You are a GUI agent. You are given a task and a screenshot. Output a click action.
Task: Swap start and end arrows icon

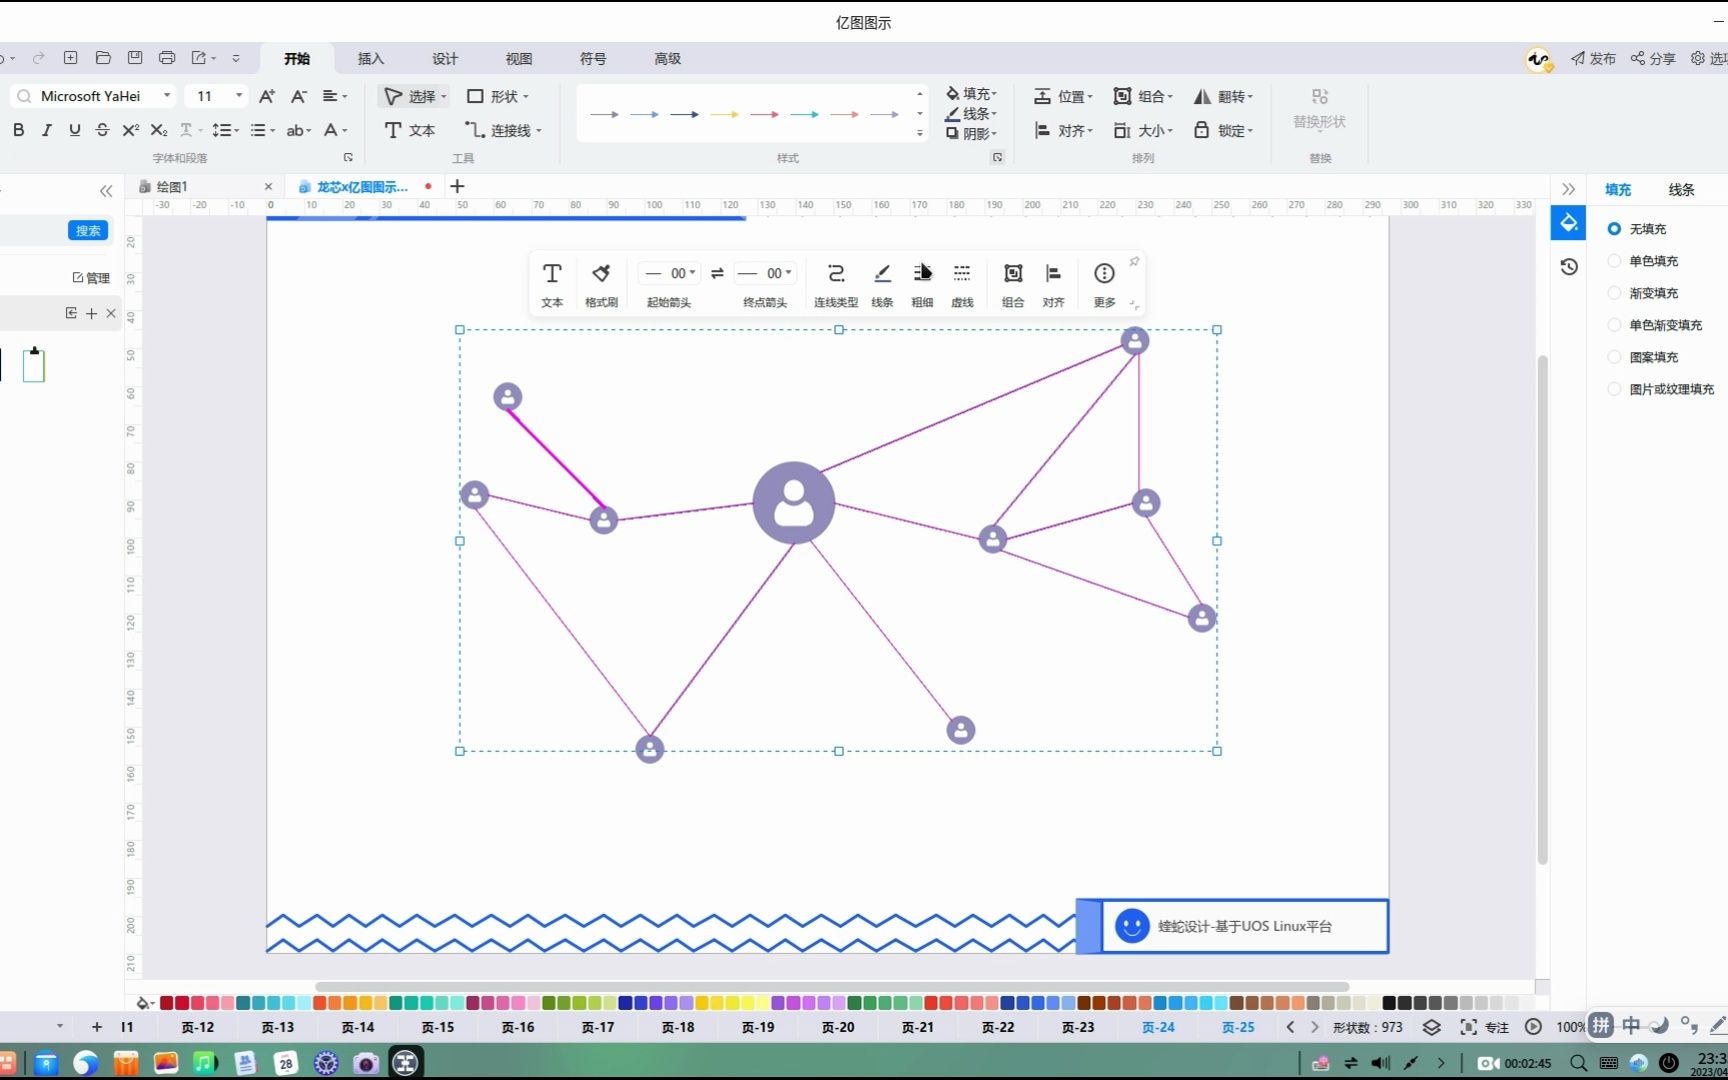point(717,273)
